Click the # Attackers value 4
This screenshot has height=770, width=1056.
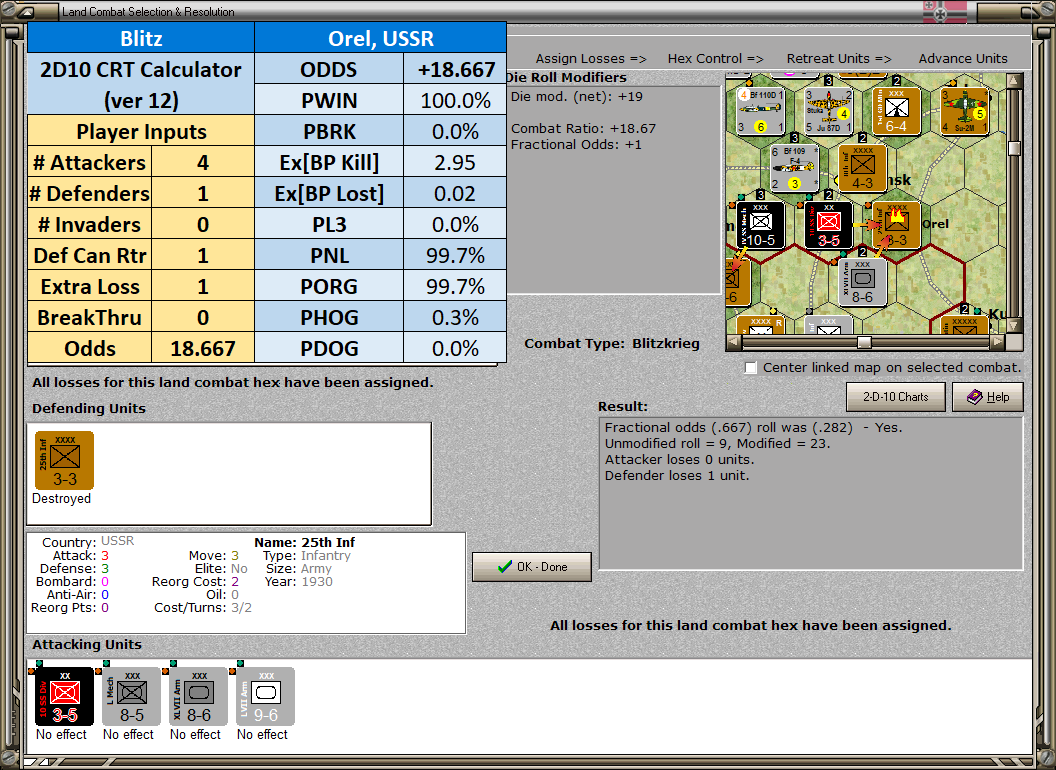pos(203,162)
